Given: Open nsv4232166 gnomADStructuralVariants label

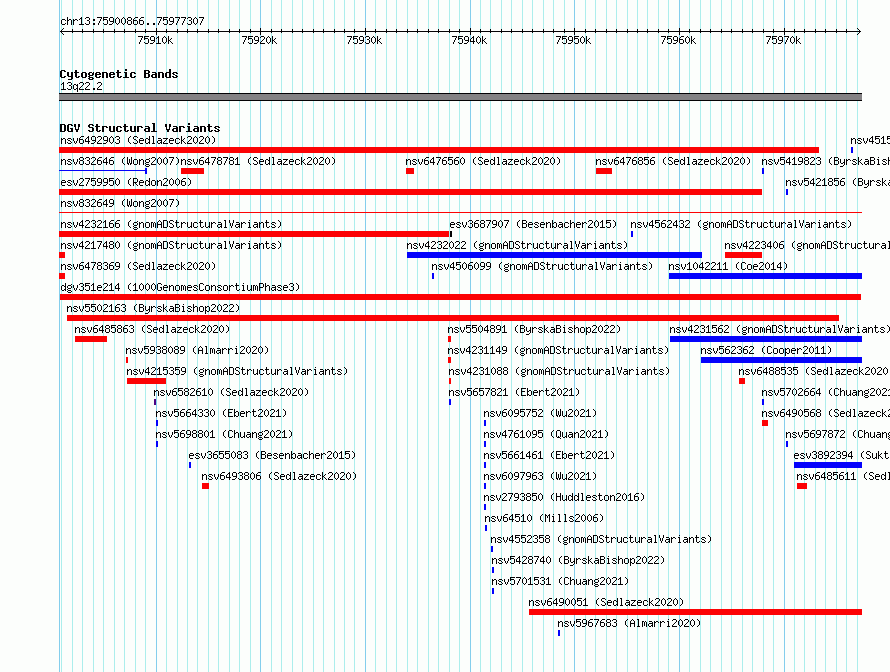Looking at the screenshot, I should (x=171, y=224).
